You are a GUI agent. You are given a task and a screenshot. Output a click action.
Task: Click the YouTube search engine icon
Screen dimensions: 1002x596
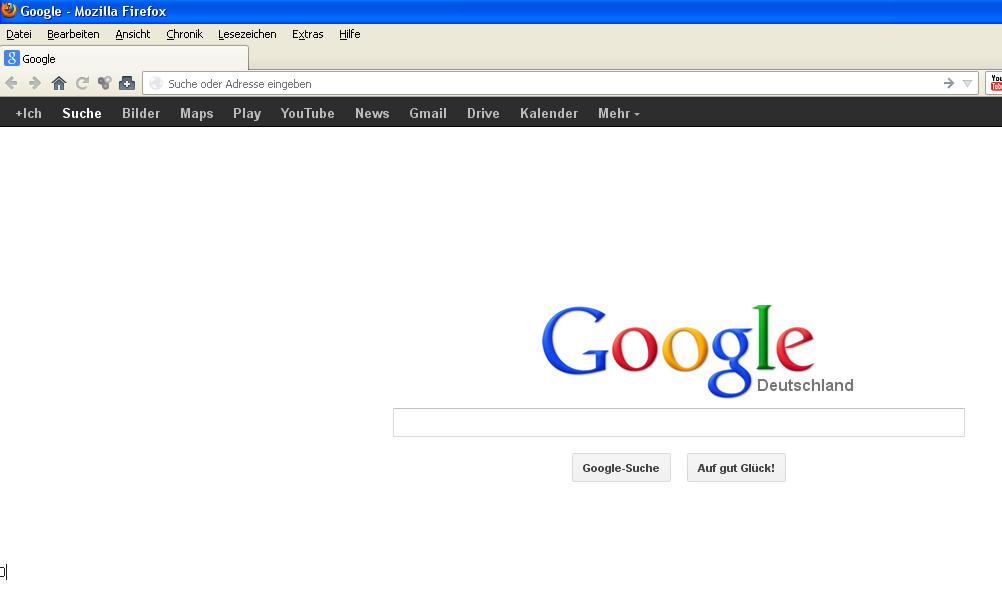(x=996, y=83)
